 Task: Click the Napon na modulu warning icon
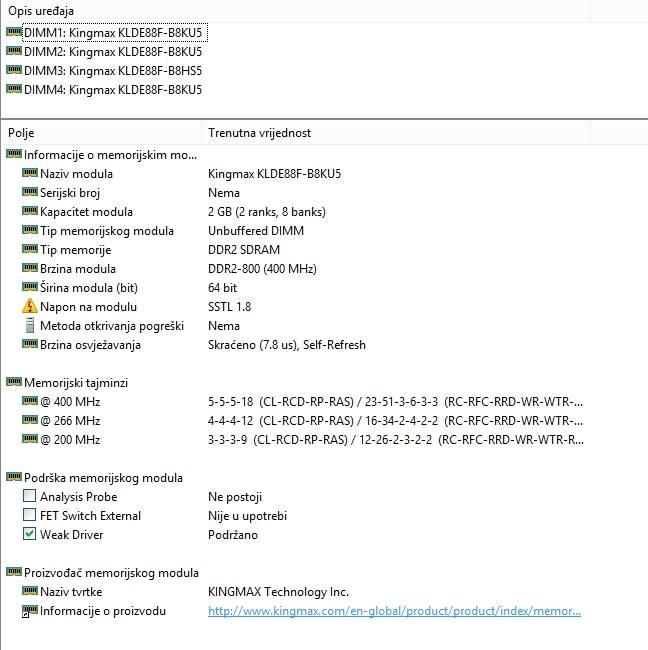tap(30, 306)
